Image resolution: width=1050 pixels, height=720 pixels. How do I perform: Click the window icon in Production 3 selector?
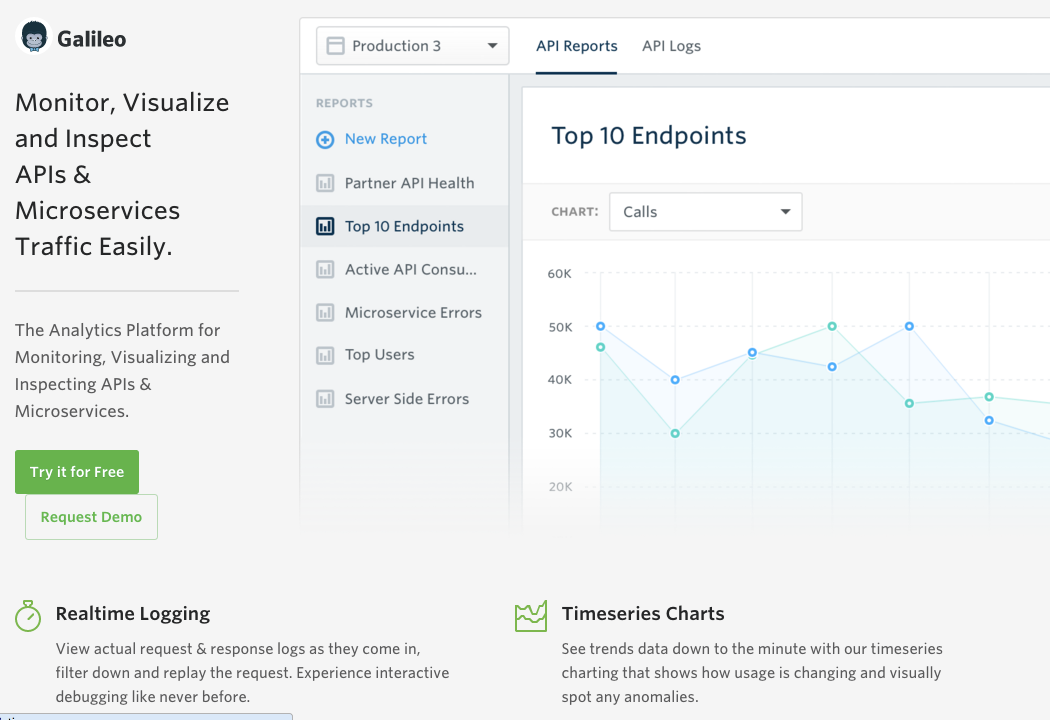(x=335, y=46)
